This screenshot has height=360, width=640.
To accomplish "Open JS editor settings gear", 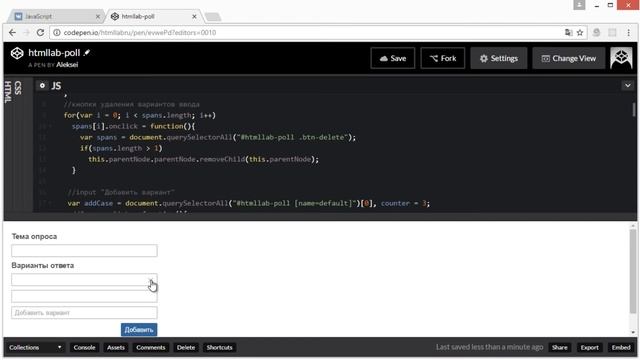I will coord(42,85).
